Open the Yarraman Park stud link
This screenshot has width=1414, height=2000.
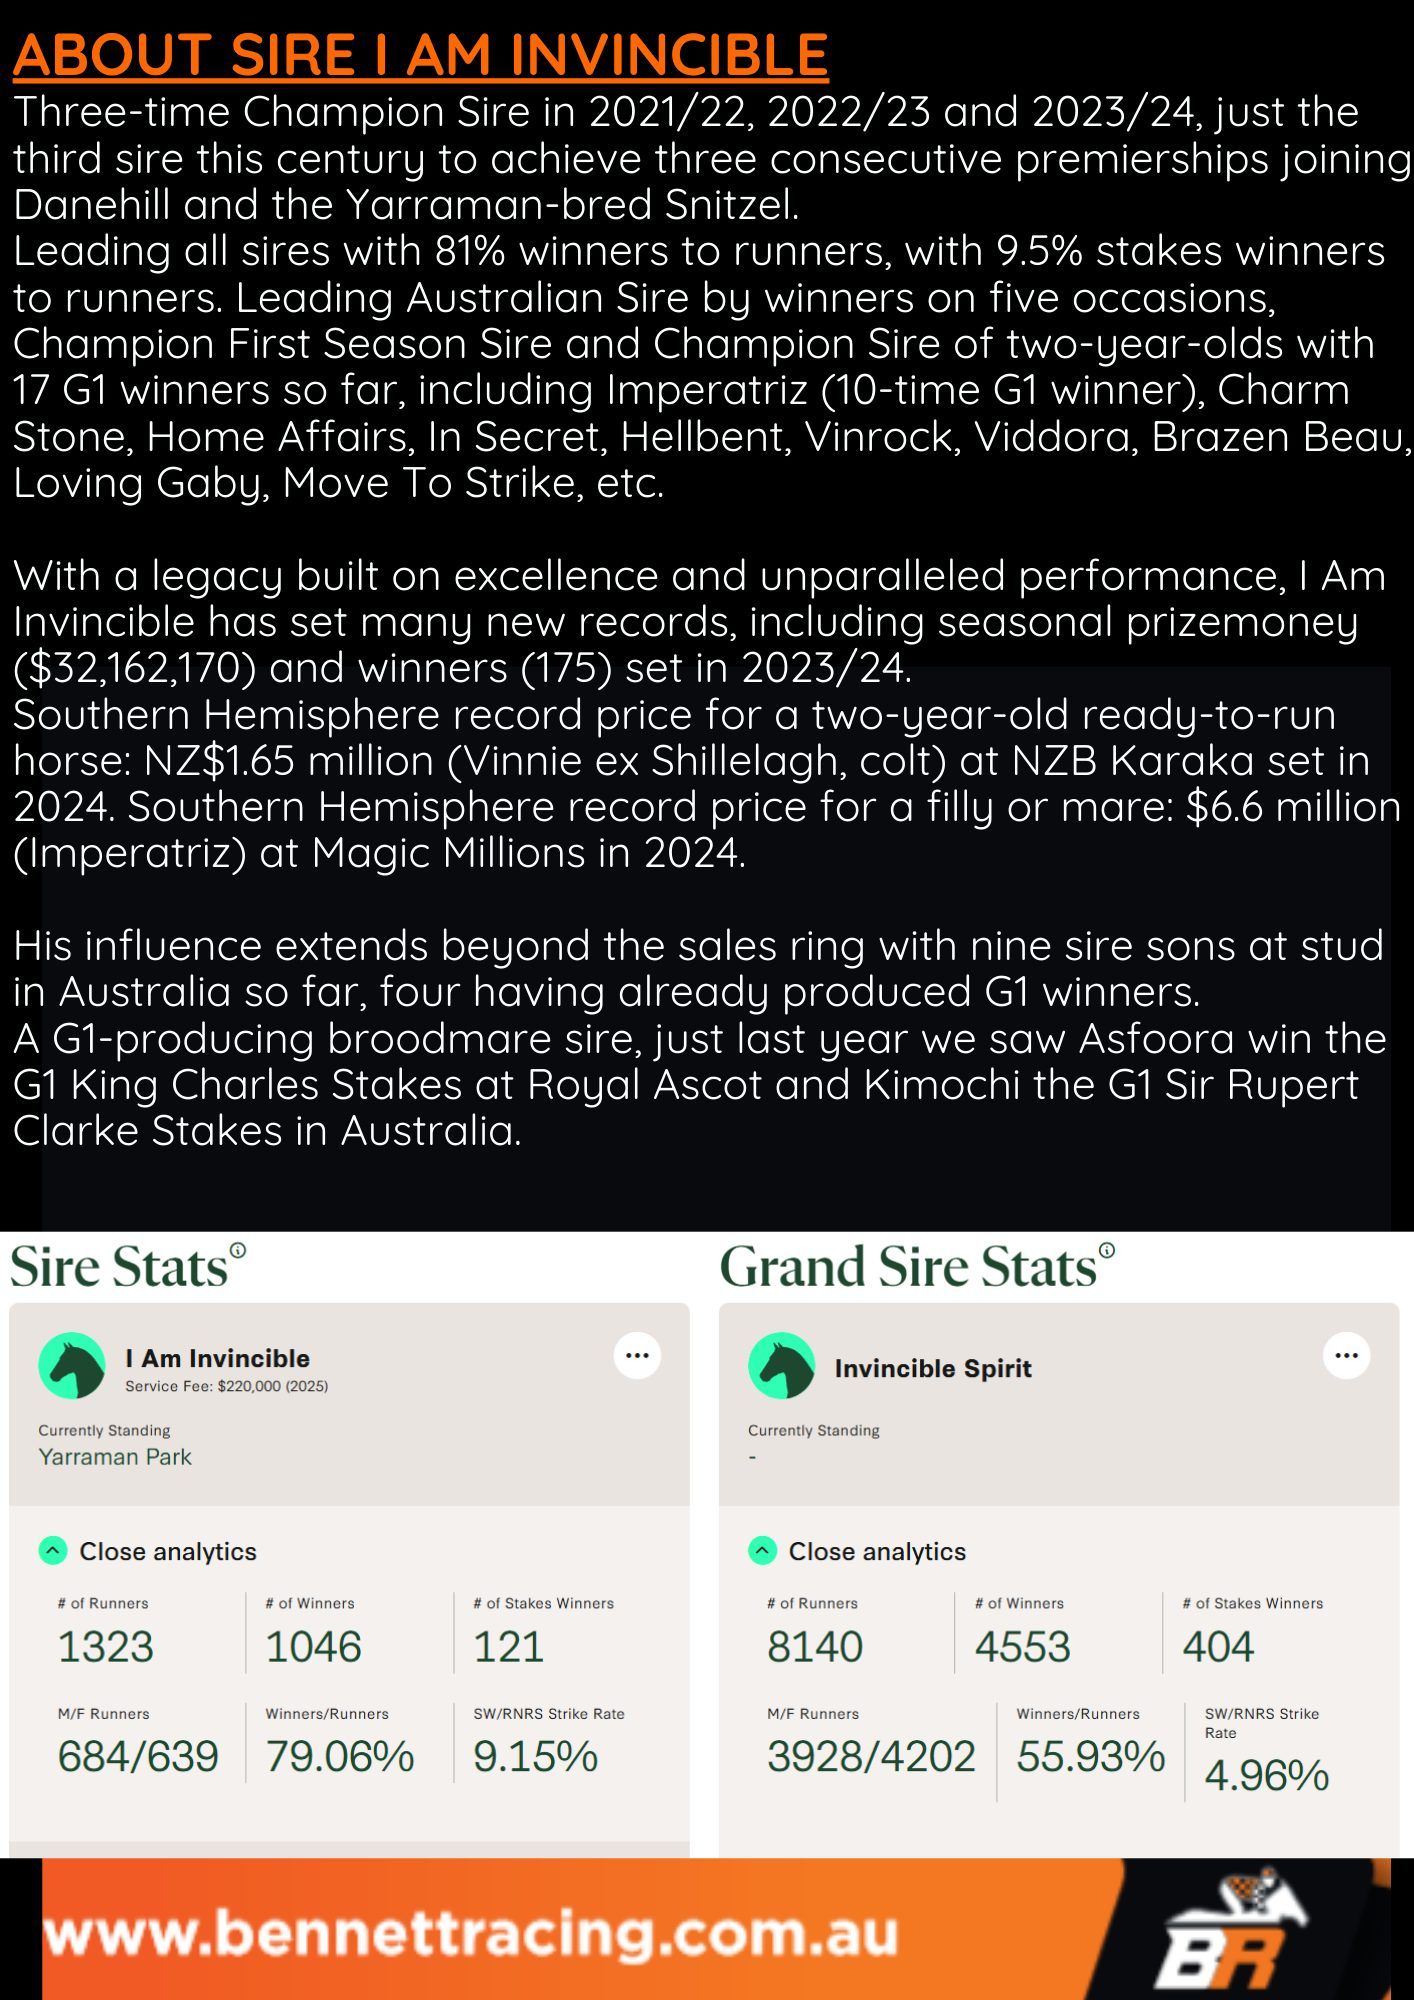(x=115, y=1457)
